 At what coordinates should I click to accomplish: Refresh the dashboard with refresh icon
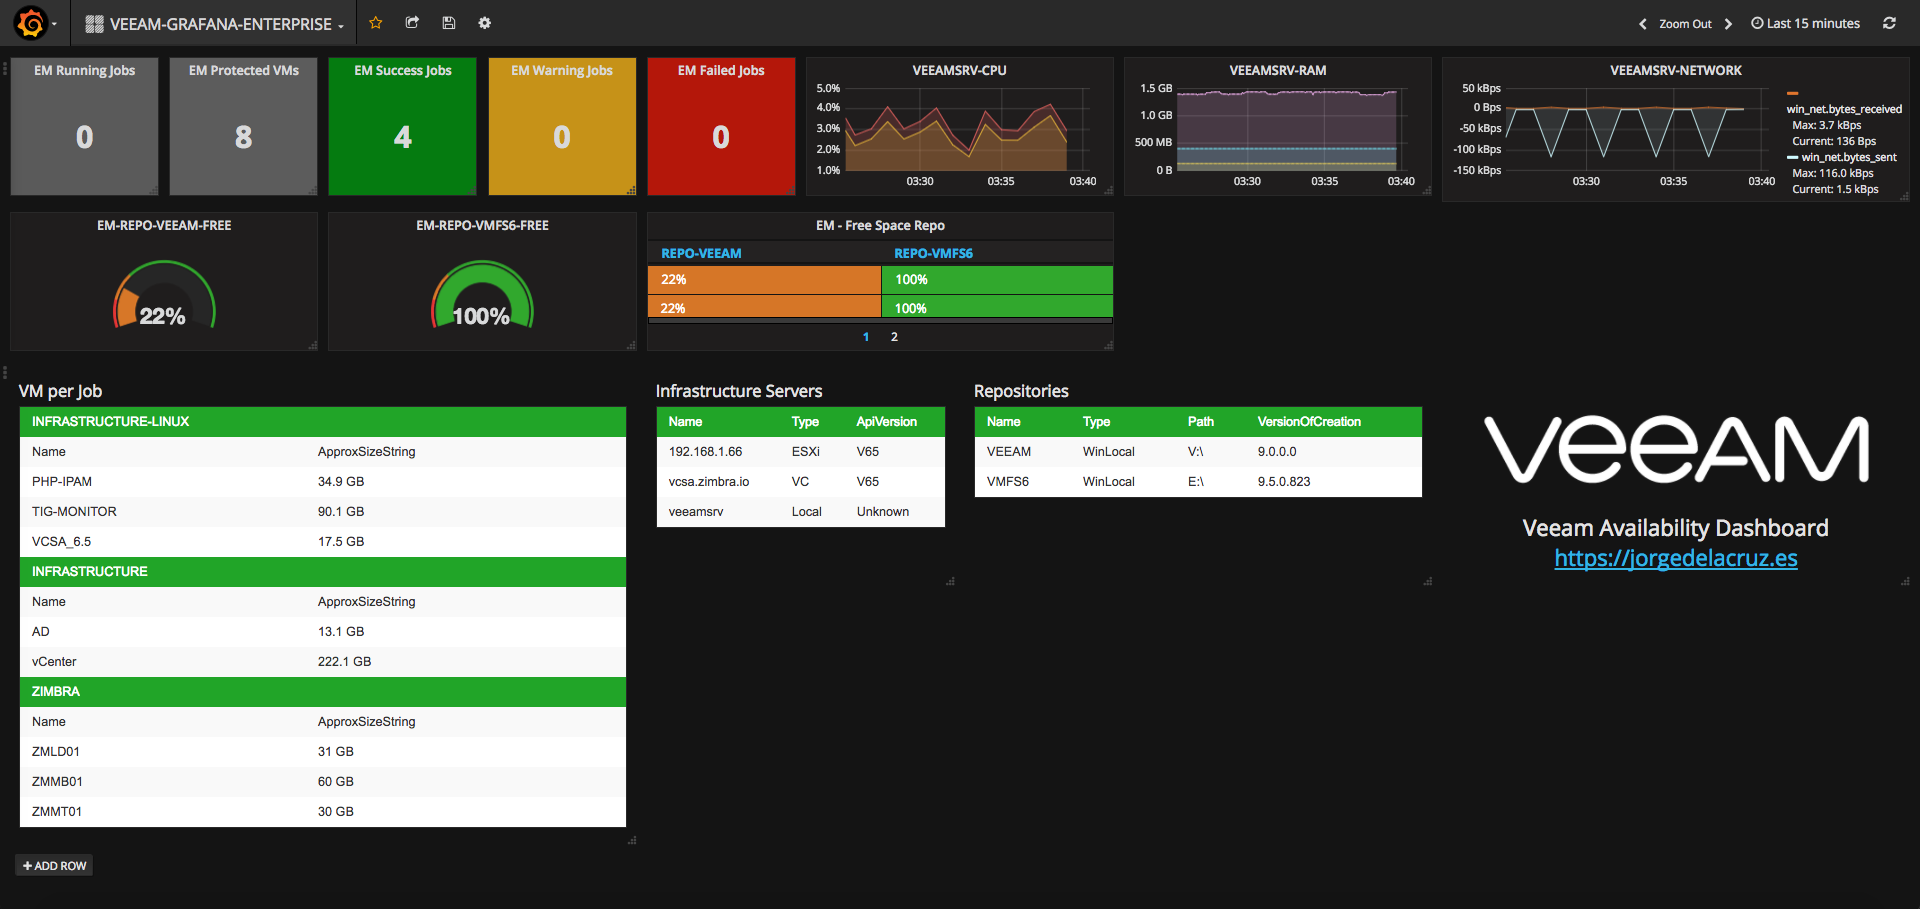tap(1889, 23)
